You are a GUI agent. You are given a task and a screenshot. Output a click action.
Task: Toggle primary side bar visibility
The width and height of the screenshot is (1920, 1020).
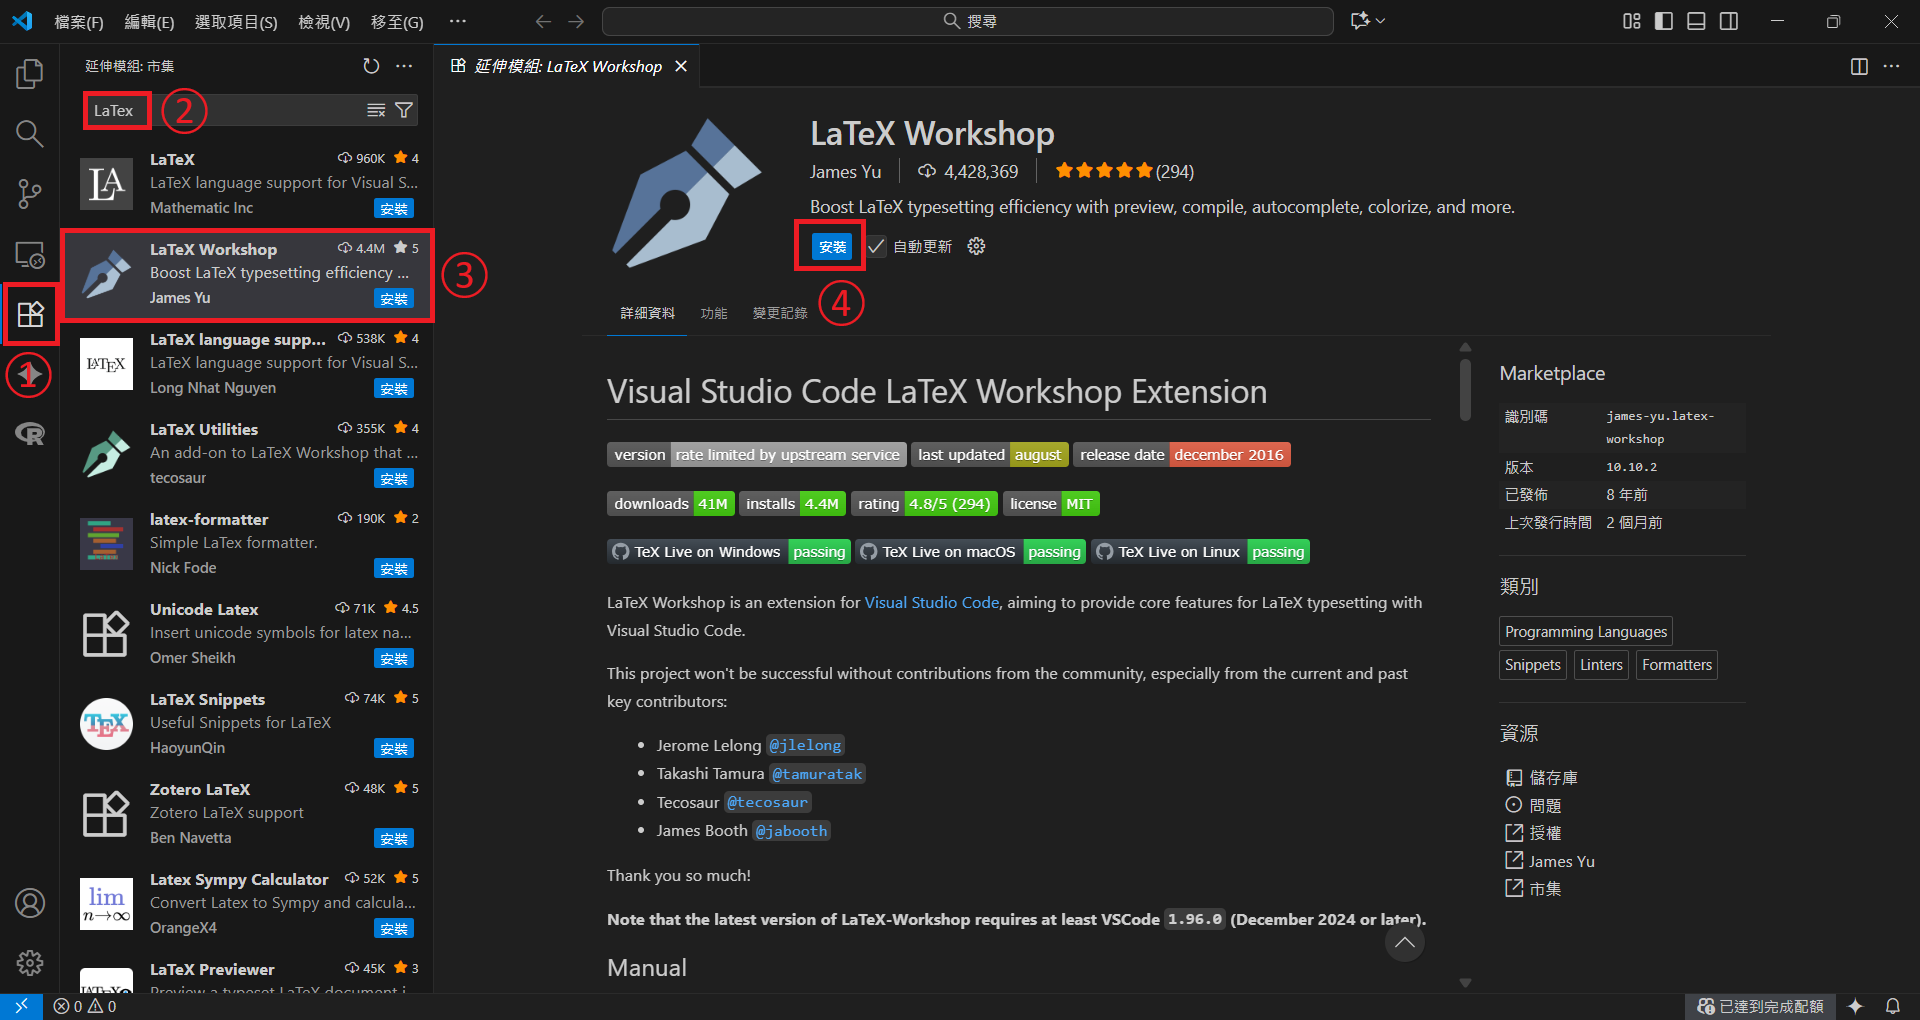pyautogui.click(x=1664, y=21)
